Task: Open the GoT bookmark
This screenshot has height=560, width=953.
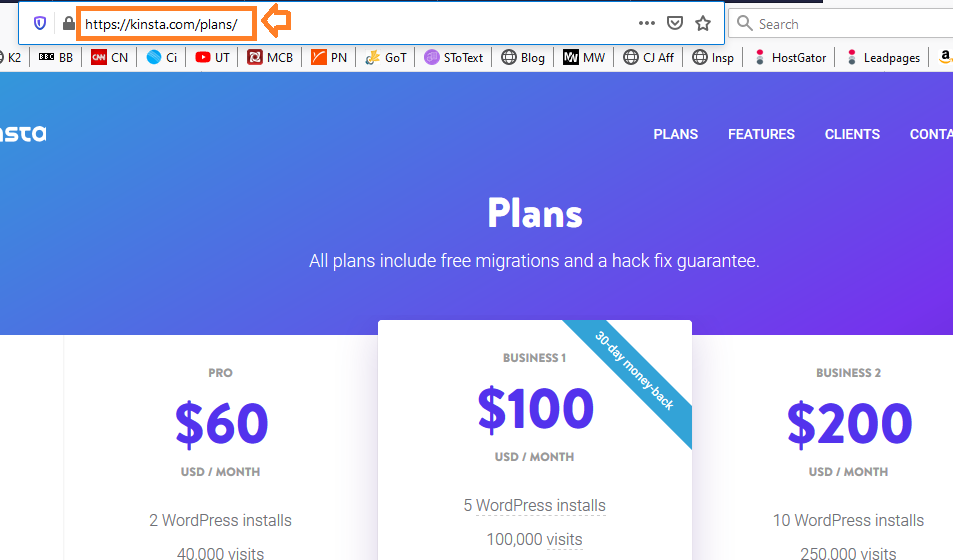Action: point(385,57)
